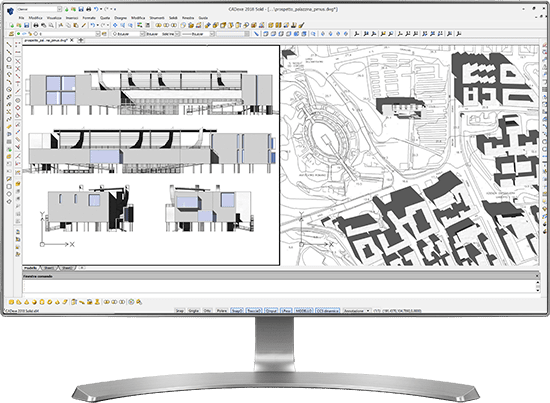Open the workspace dropdown in title bar

59,9
